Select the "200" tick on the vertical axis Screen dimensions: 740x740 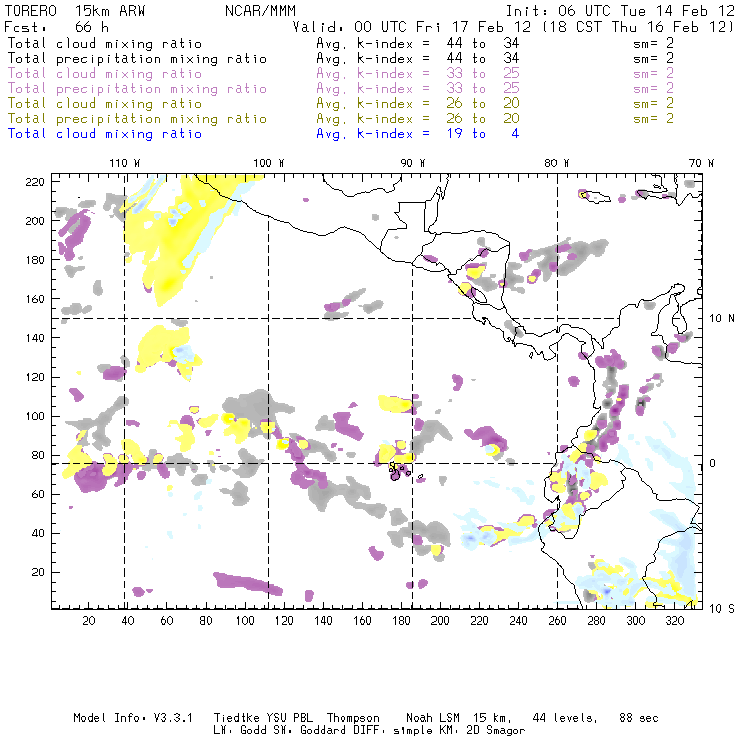(x=35, y=221)
